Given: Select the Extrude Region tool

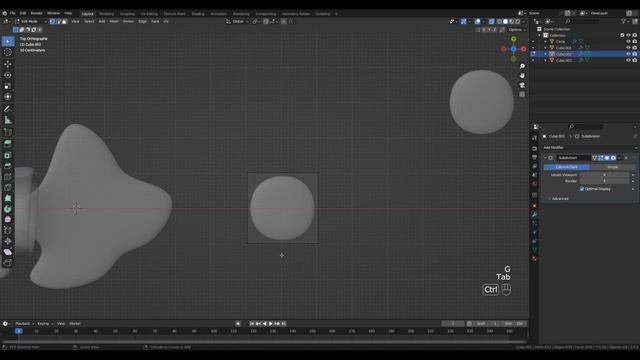Looking at the screenshot, I should tap(8, 144).
